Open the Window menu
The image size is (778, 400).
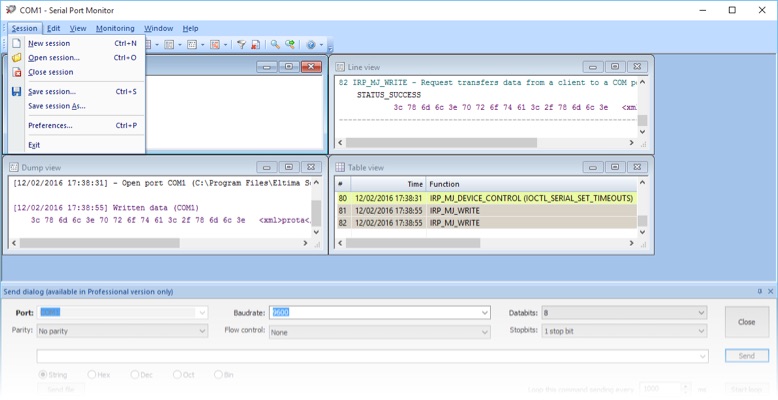(158, 28)
